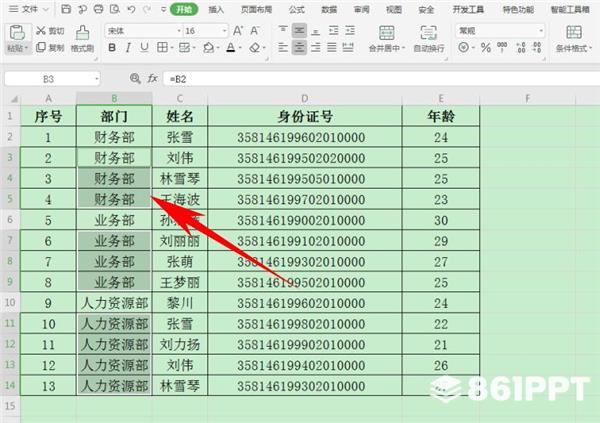The width and height of the screenshot is (600, 423).
Task: Open the 开发工具 ribbon tab
Action: [x=468, y=10]
